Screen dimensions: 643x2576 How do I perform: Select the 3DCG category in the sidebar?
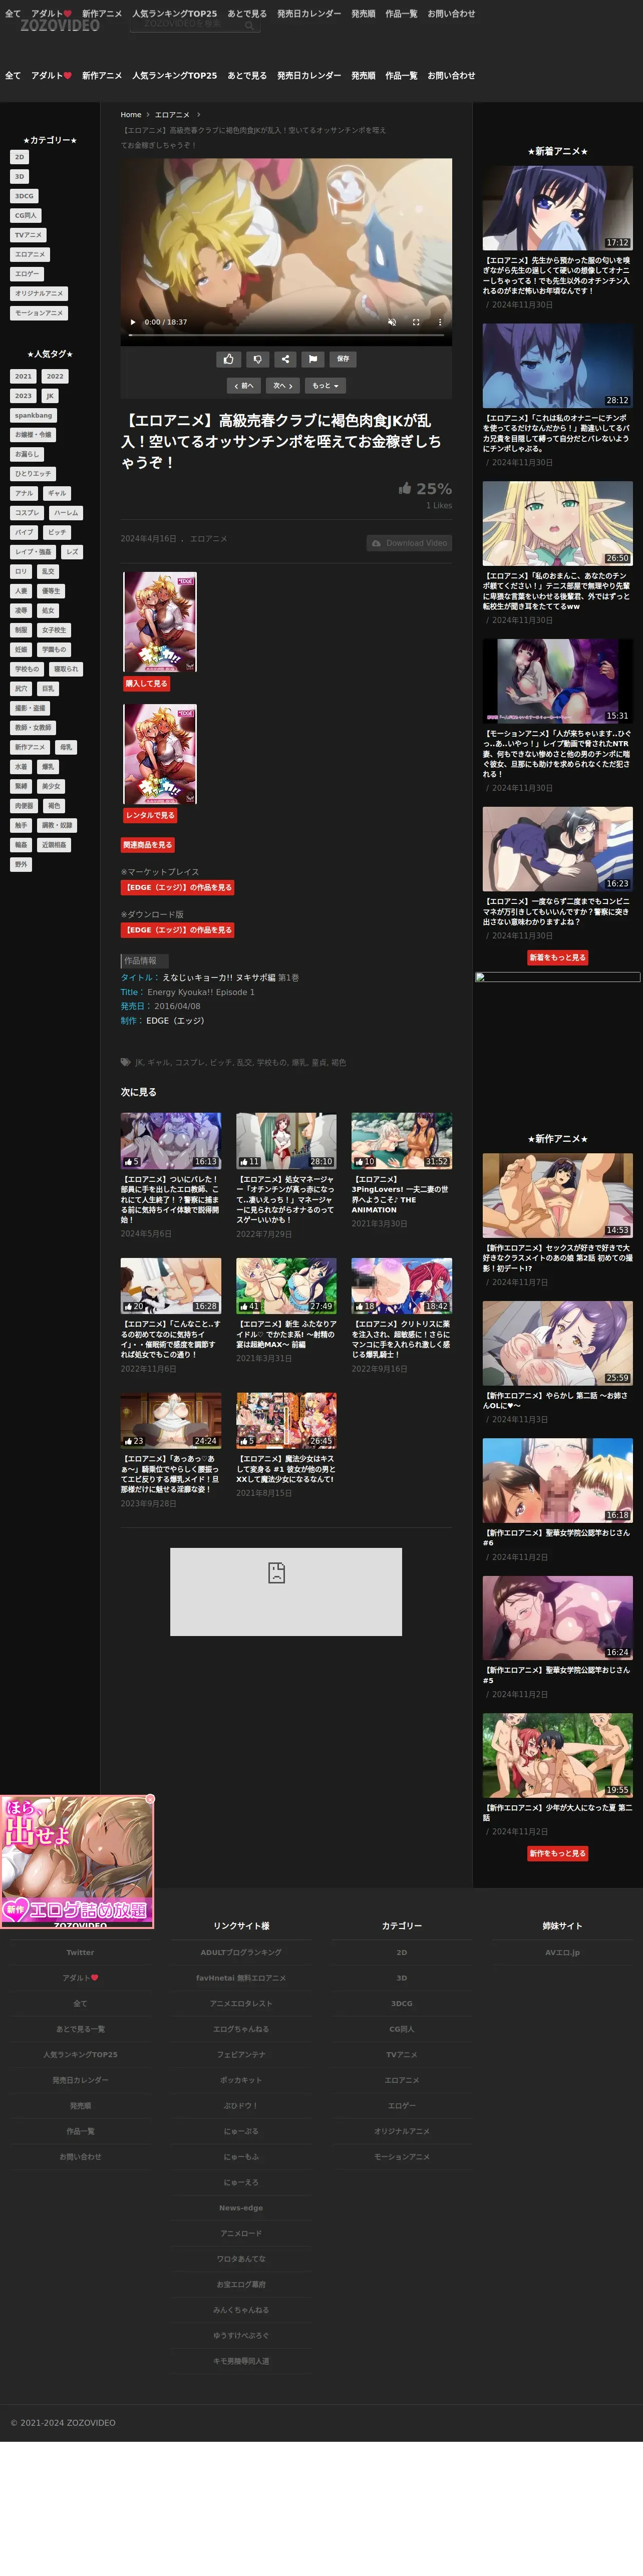[x=24, y=196]
